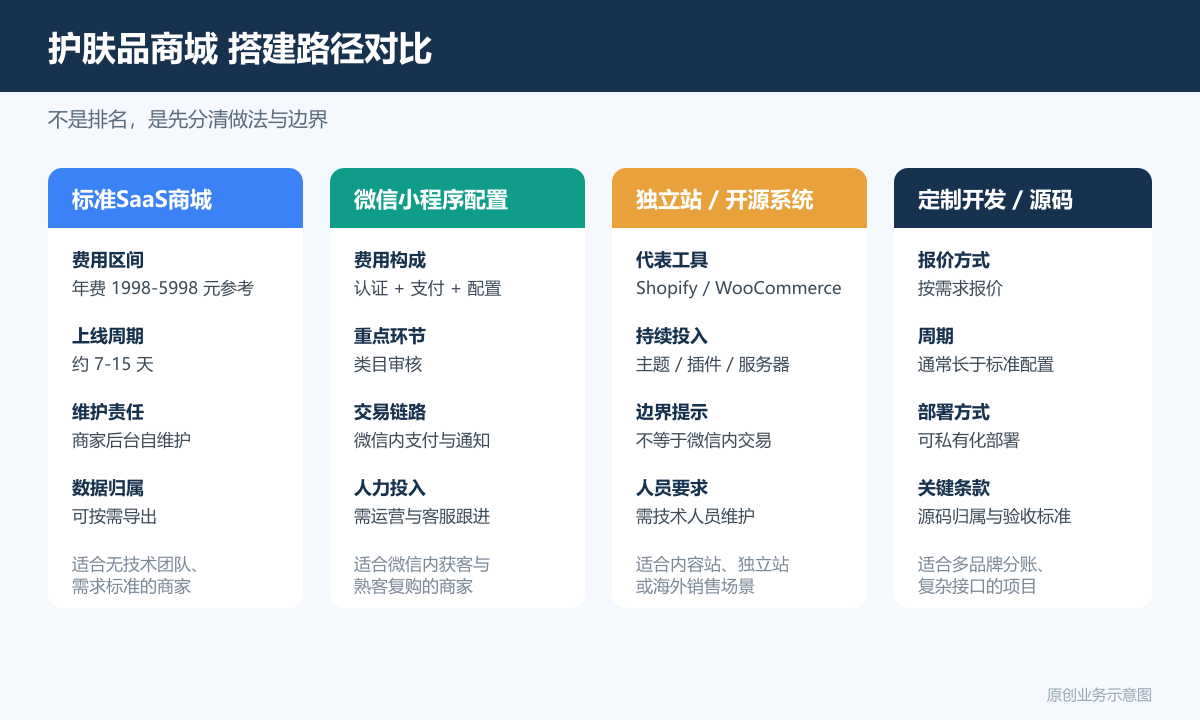Viewport: 1200px width, 720px height.
Task: Click the text 年费 1998-5998 元参考
Action: (x=163, y=288)
